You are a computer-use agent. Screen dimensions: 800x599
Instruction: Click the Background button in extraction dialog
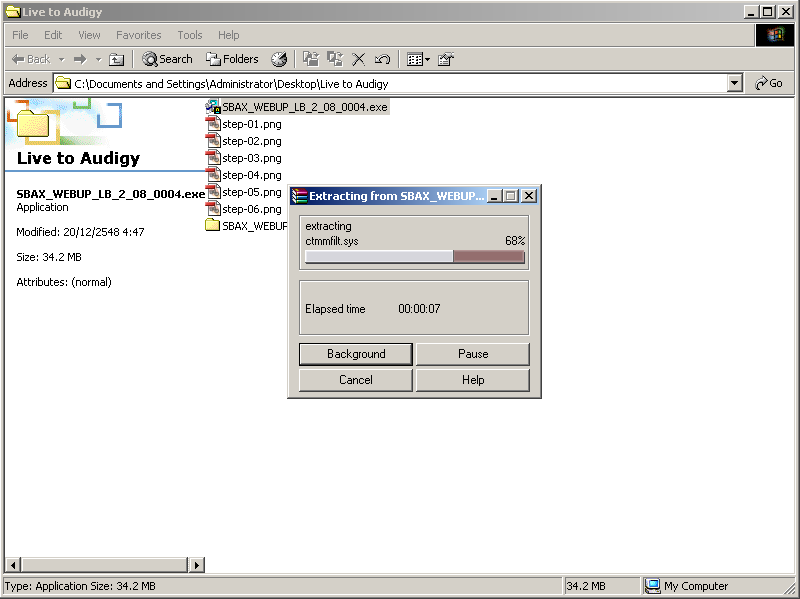pos(356,354)
